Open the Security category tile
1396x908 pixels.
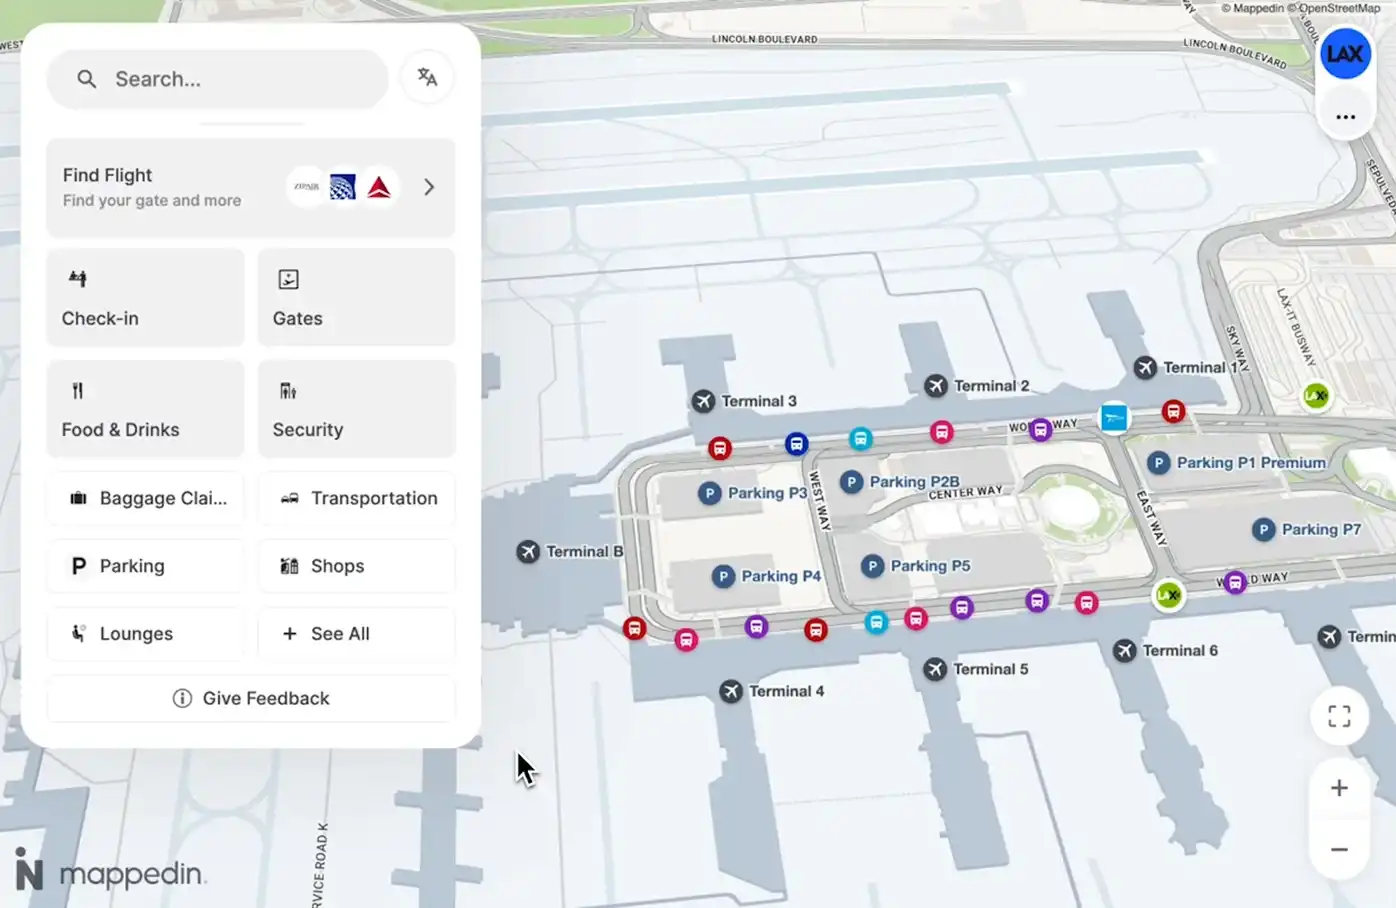[x=356, y=409]
